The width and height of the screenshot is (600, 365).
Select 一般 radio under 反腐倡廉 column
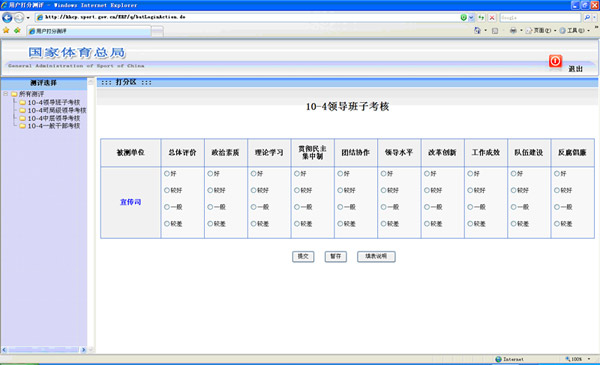tap(557, 207)
